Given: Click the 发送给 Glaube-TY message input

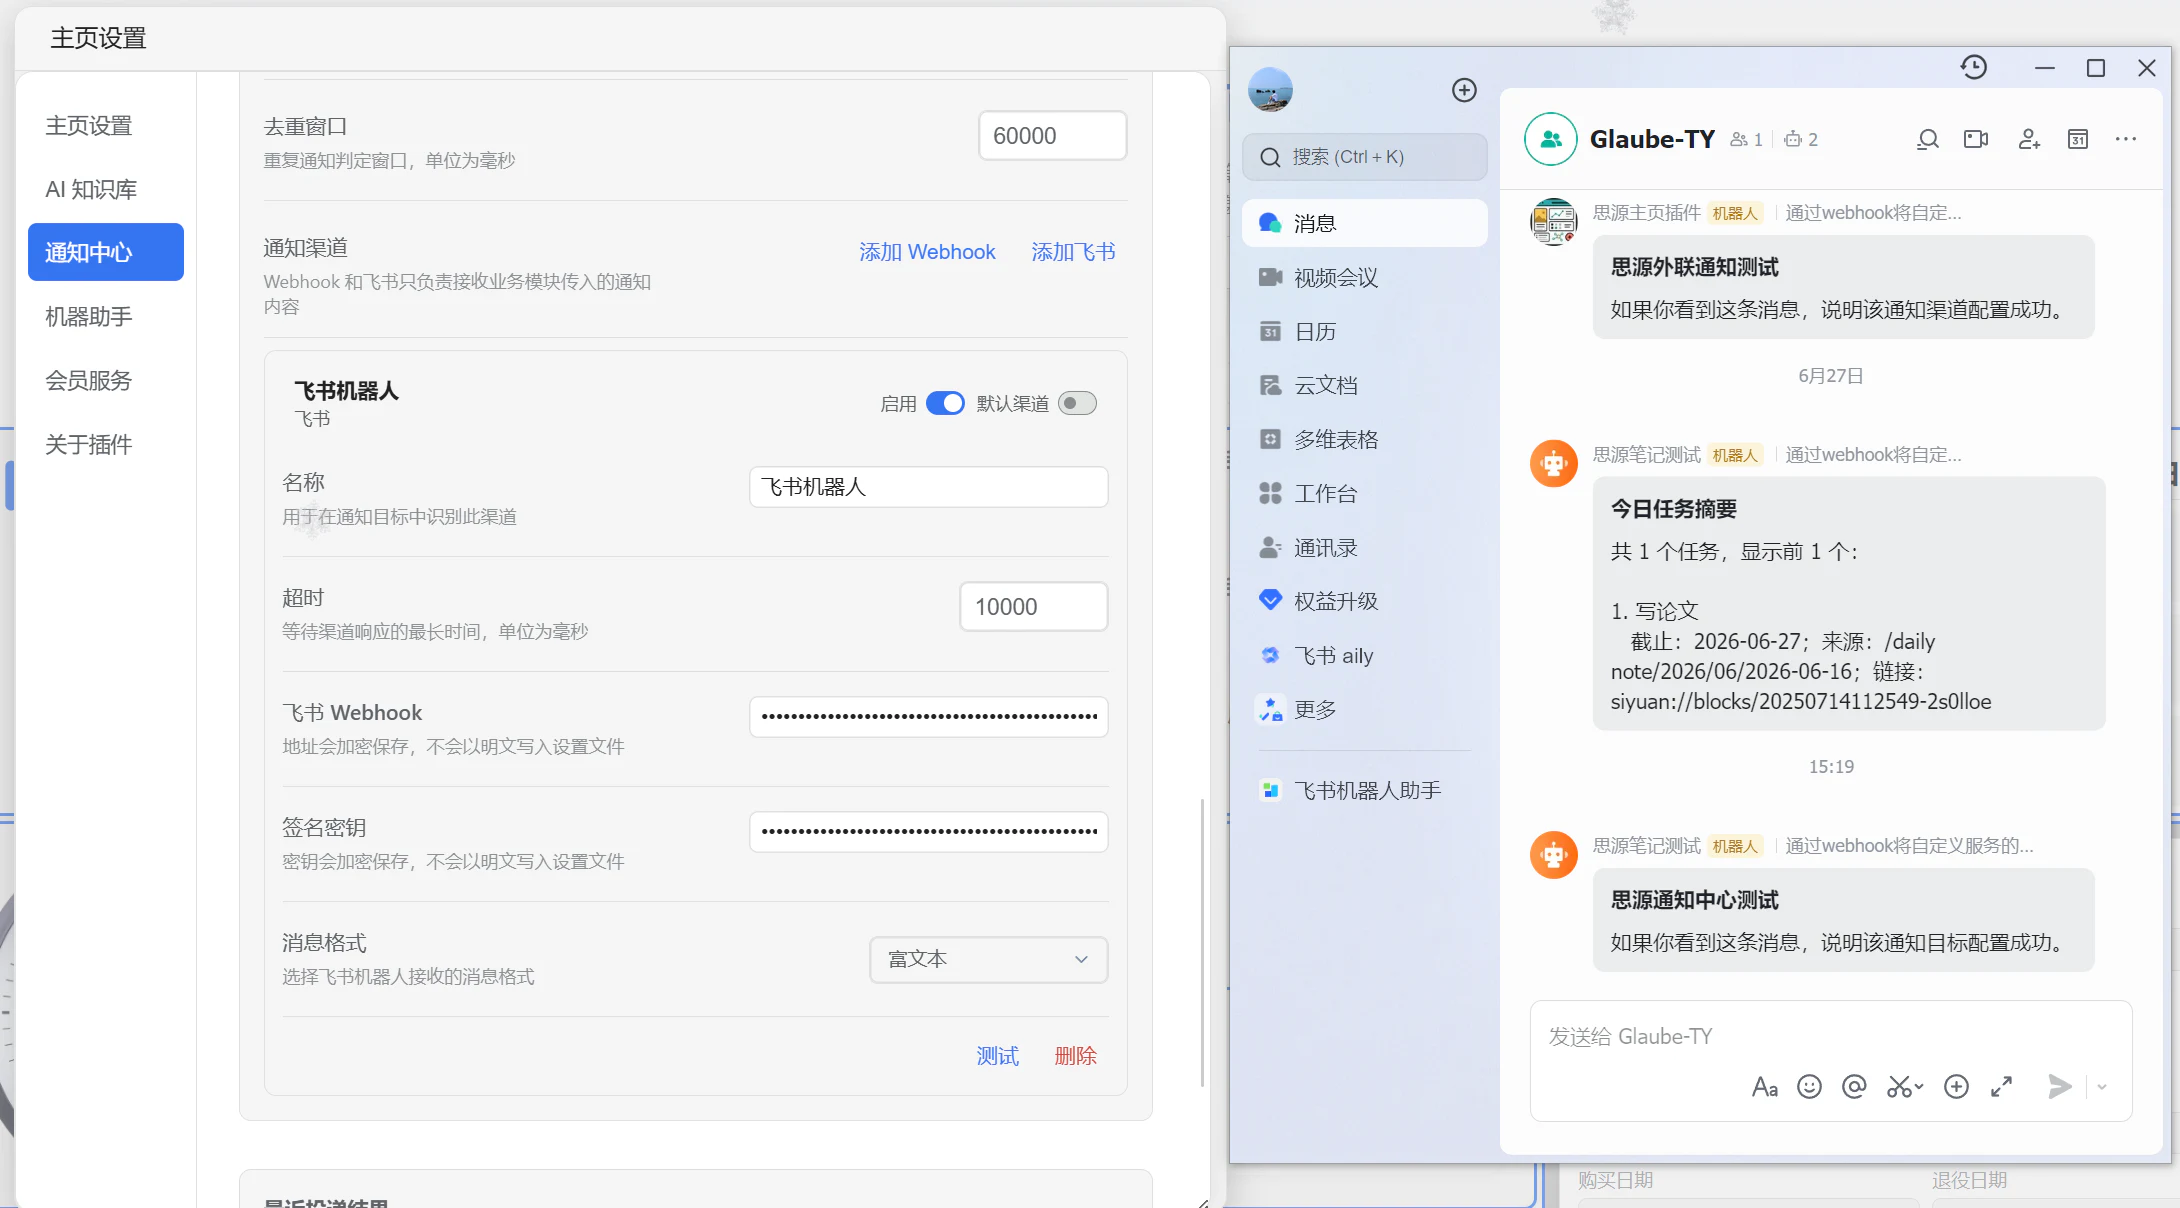Looking at the screenshot, I should pyautogui.click(x=1830, y=1037).
